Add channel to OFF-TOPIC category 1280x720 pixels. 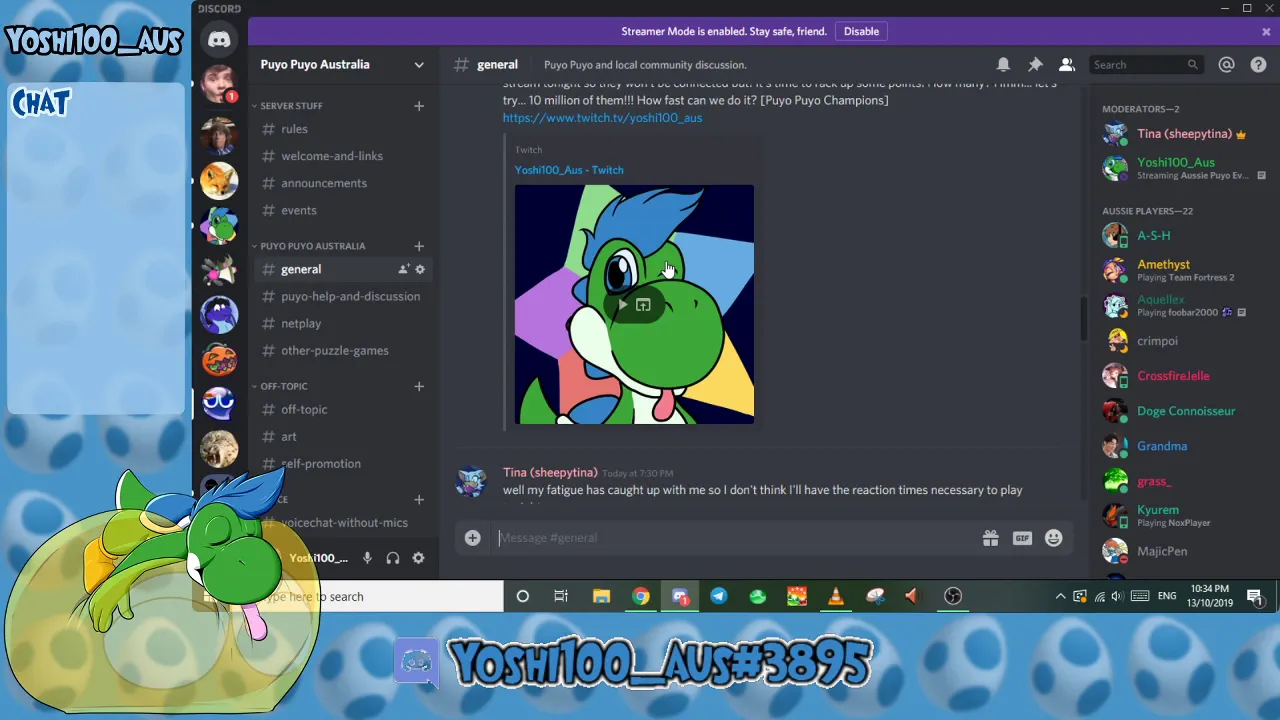pyautogui.click(x=419, y=386)
